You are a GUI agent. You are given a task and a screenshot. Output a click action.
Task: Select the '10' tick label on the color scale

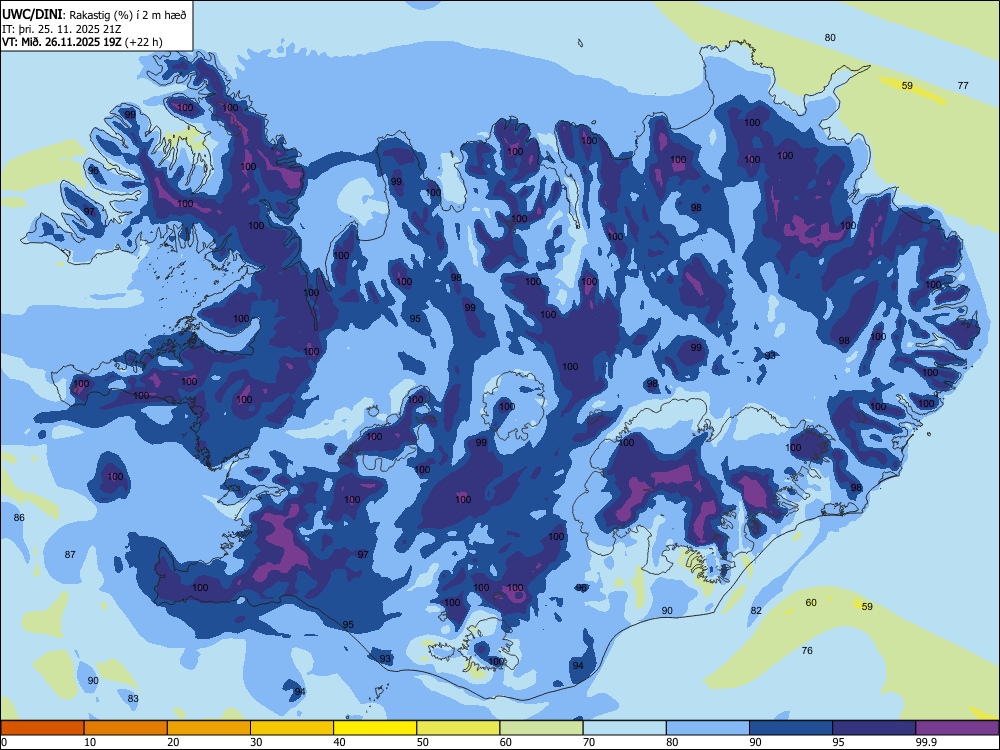click(90, 742)
